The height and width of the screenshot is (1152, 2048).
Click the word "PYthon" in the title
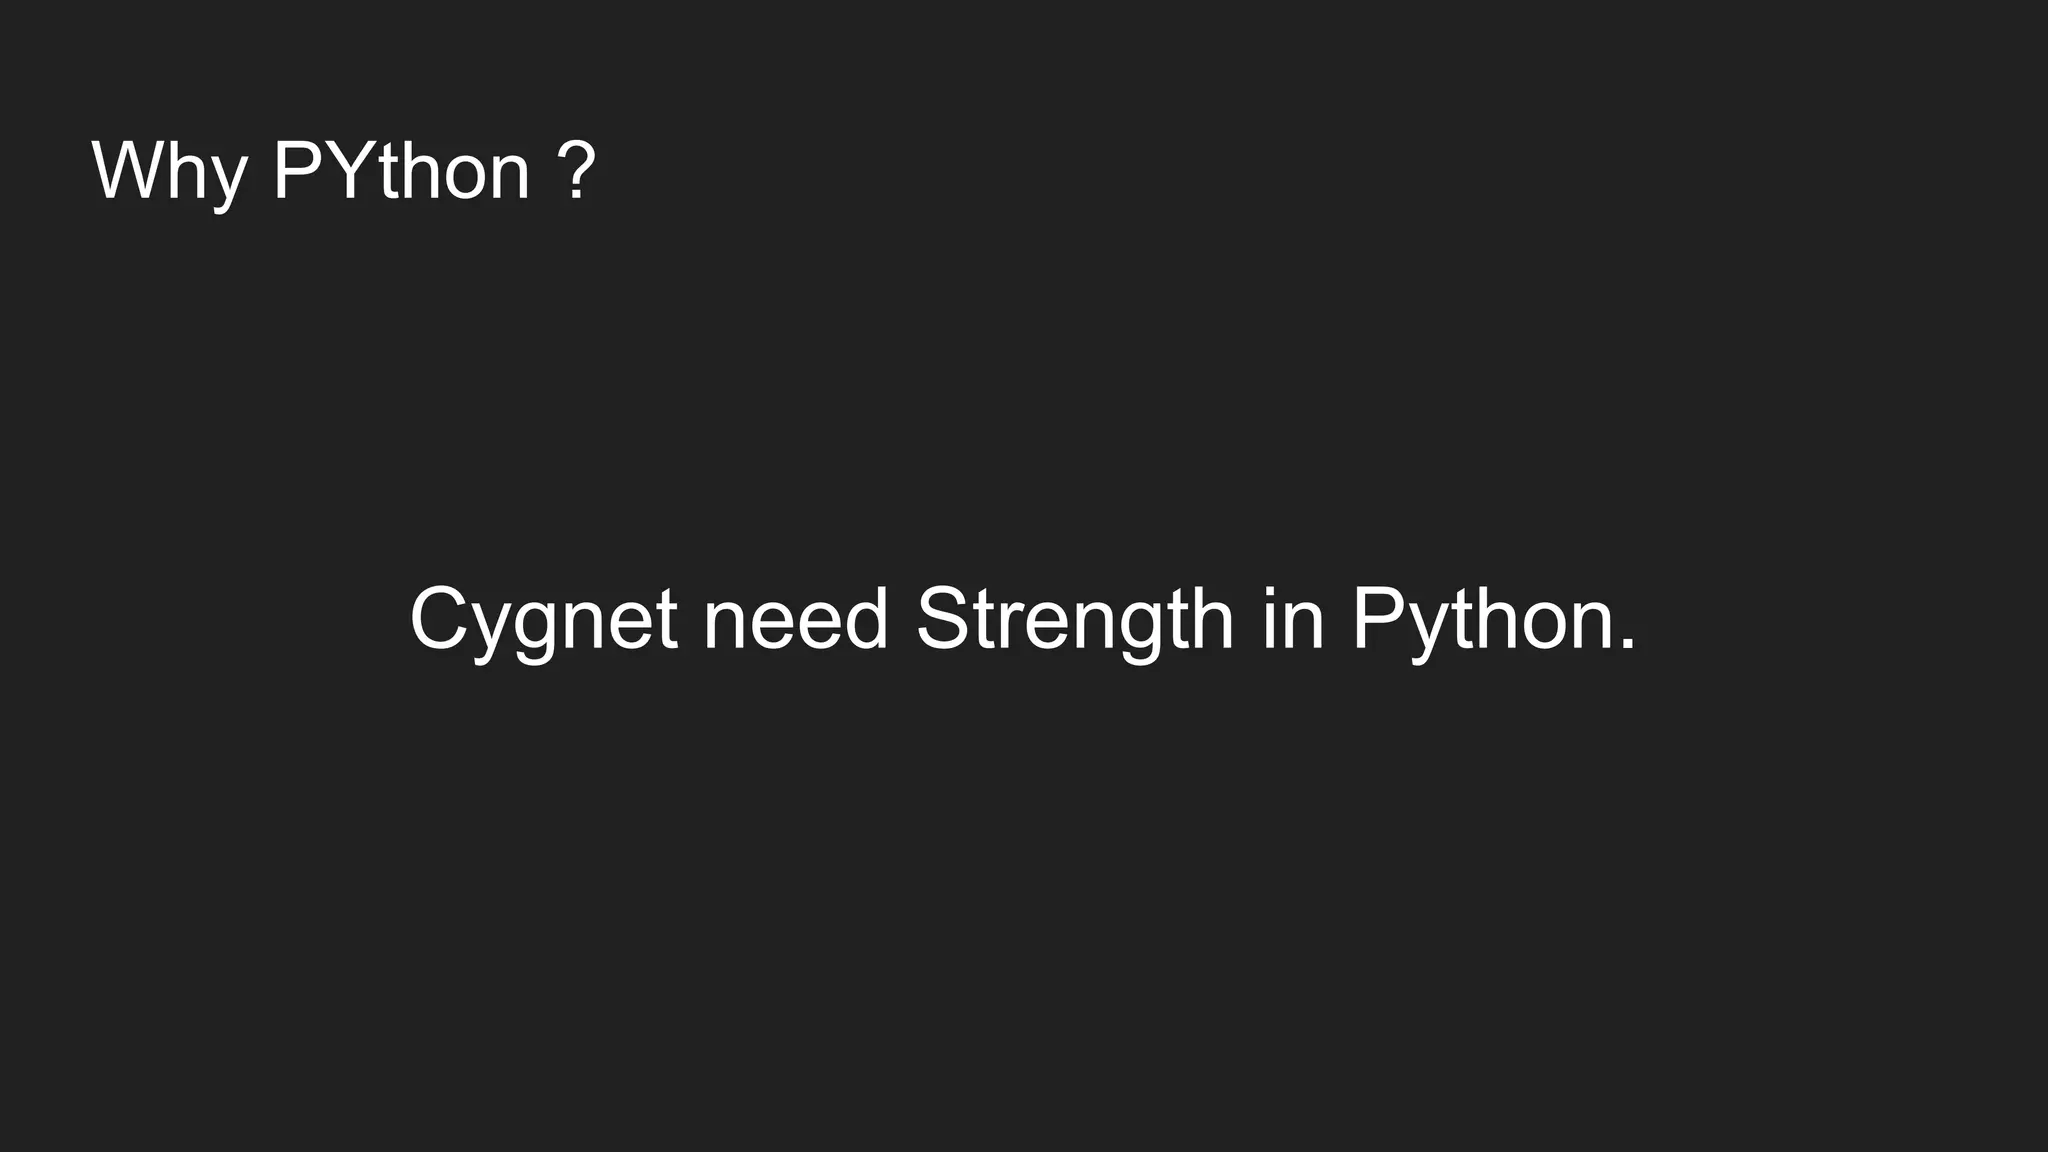(x=401, y=170)
